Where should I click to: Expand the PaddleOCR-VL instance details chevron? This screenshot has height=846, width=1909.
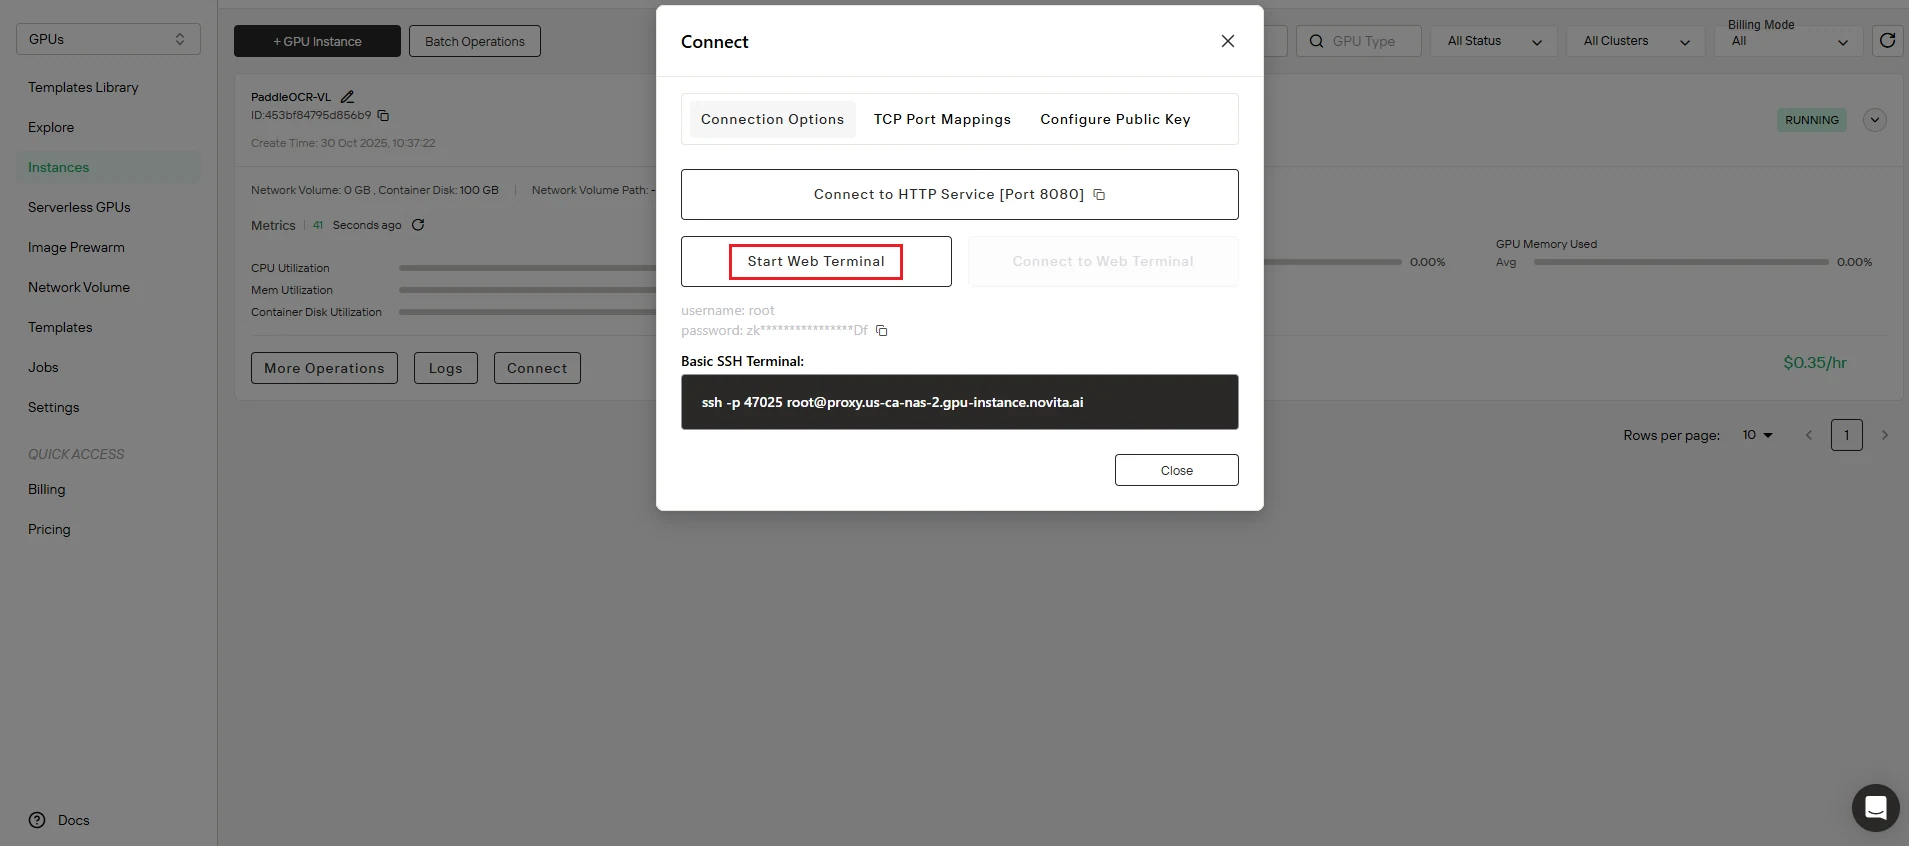click(x=1875, y=120)
